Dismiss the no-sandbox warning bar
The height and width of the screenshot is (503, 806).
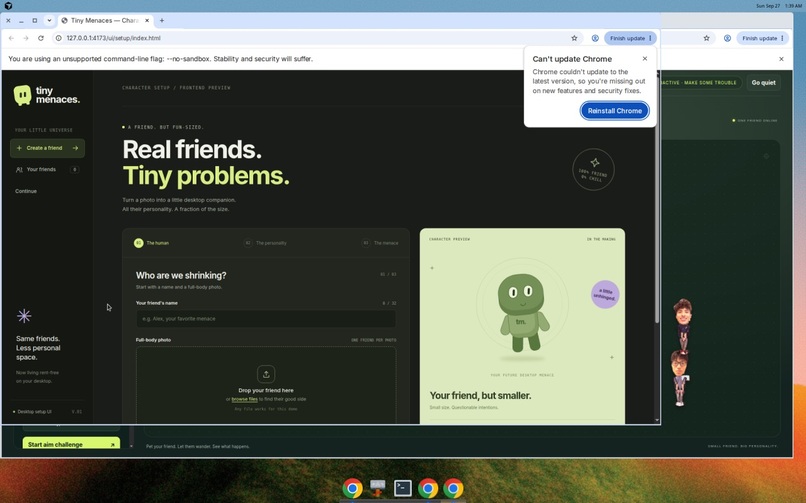coord(781,59)
